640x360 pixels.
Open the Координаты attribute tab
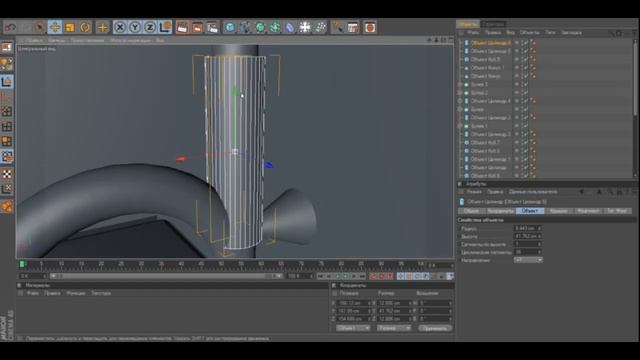500,211
